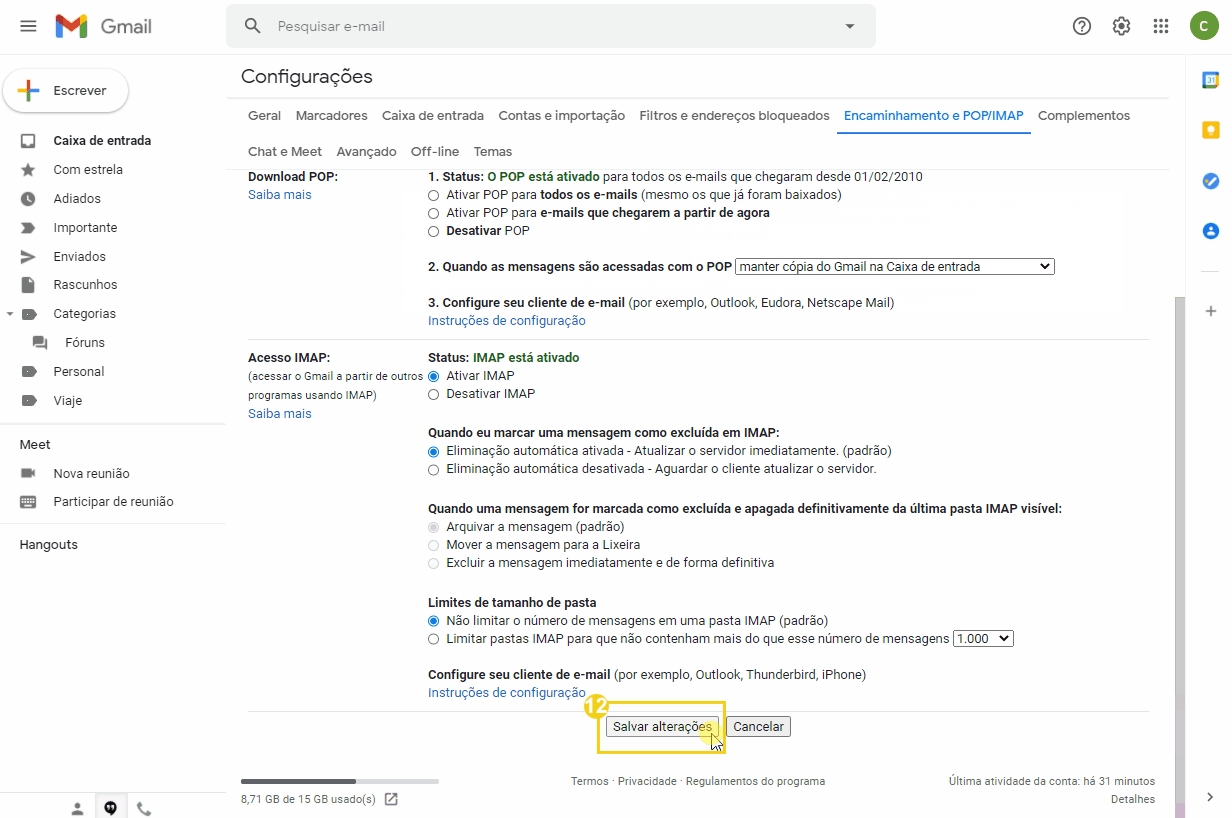Open the Google apps grid
Viewport: 1232px width, 818px height.
(1161, 26)
